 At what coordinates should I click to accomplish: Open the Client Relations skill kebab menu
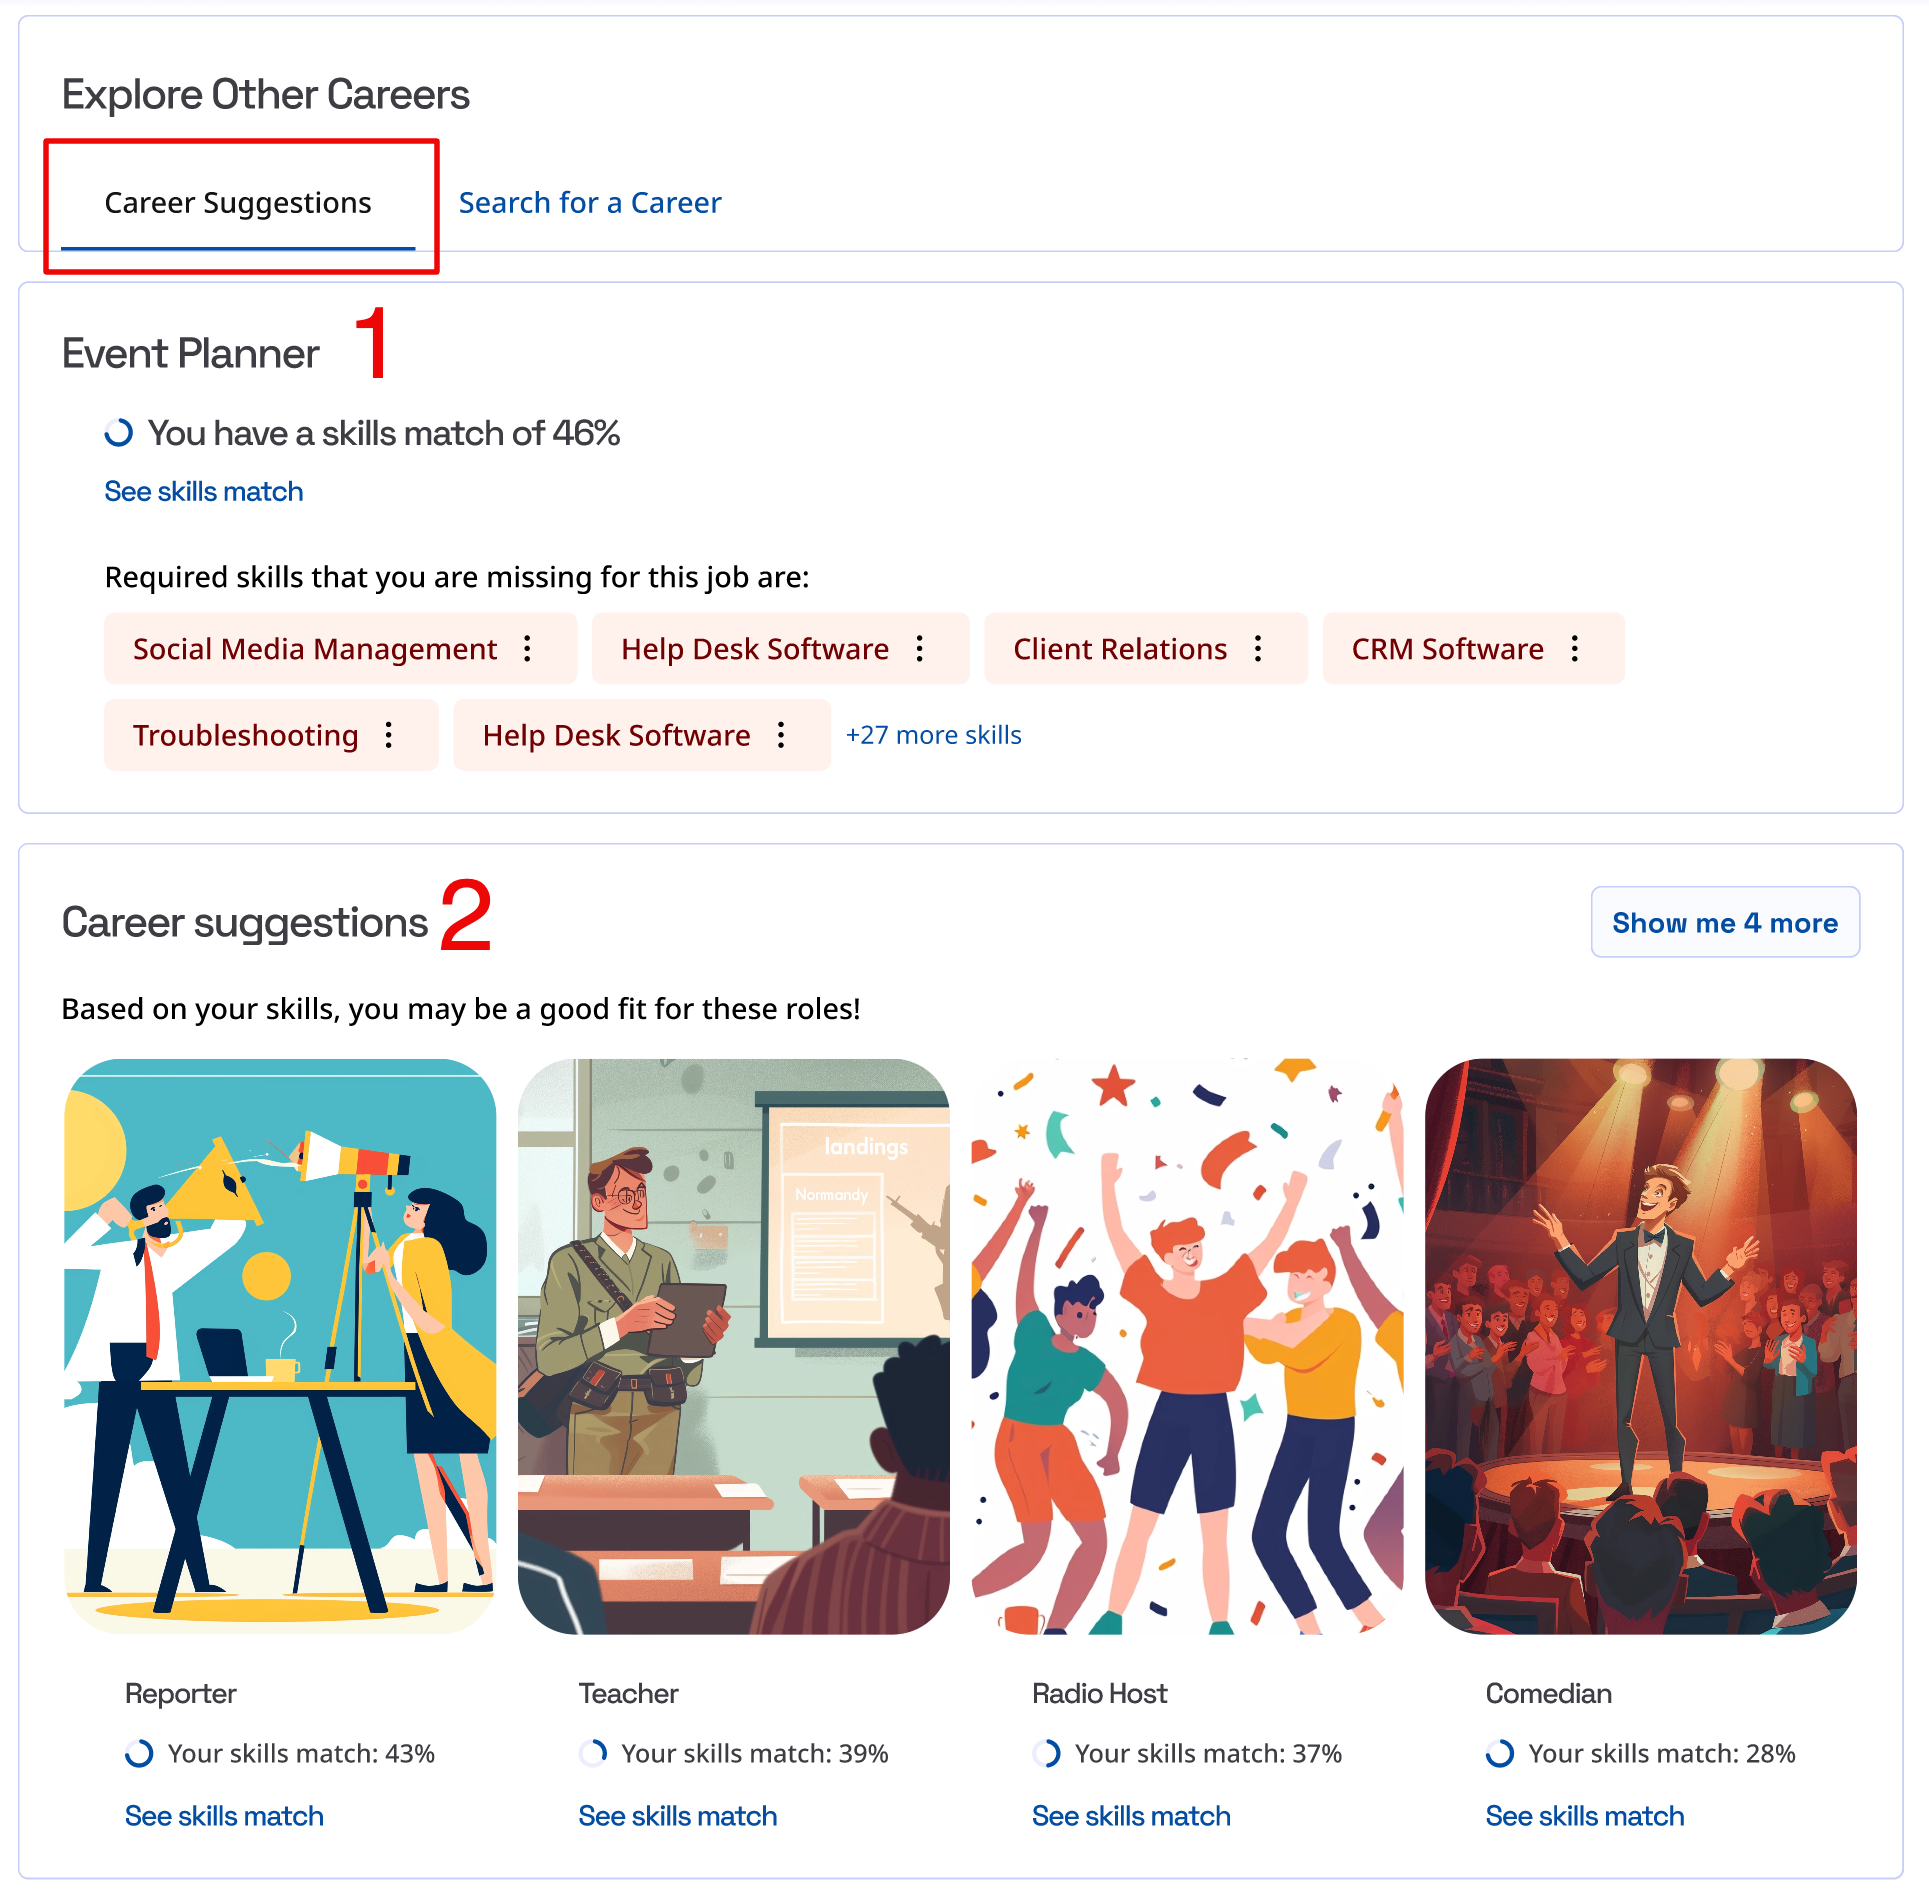1258,649
